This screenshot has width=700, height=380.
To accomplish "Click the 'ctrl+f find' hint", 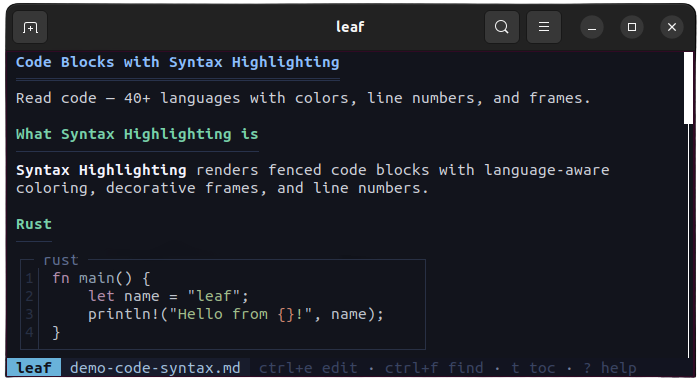I will [x=434, y=367].
